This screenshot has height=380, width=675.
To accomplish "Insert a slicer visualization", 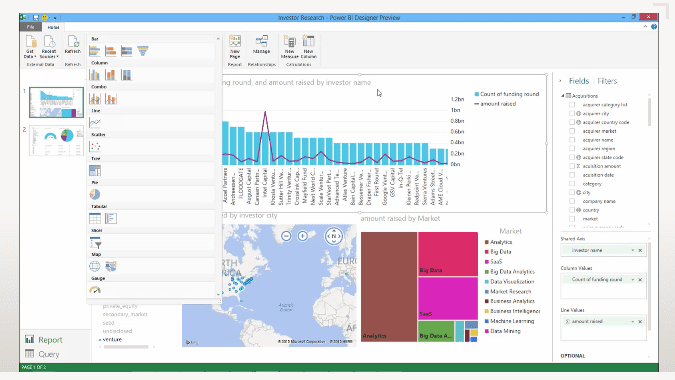I will [x=95, y=243].
